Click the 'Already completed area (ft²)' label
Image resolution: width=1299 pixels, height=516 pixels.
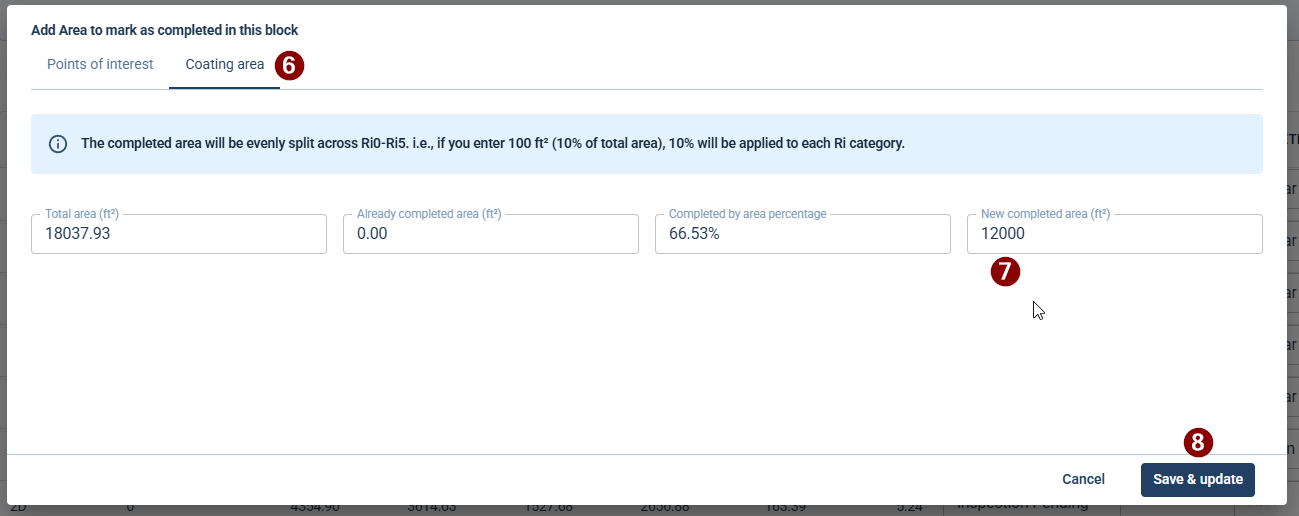pos(429,214)
